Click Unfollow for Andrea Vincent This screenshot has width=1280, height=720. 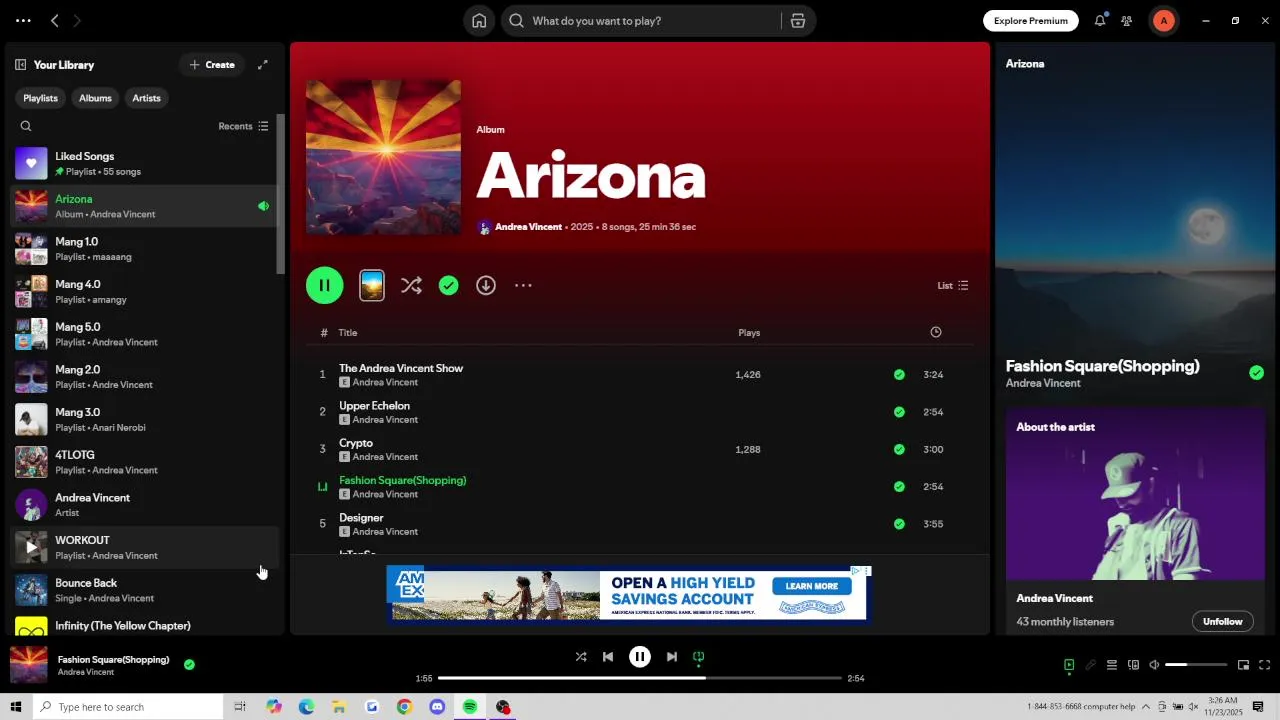coord(1222,621)
